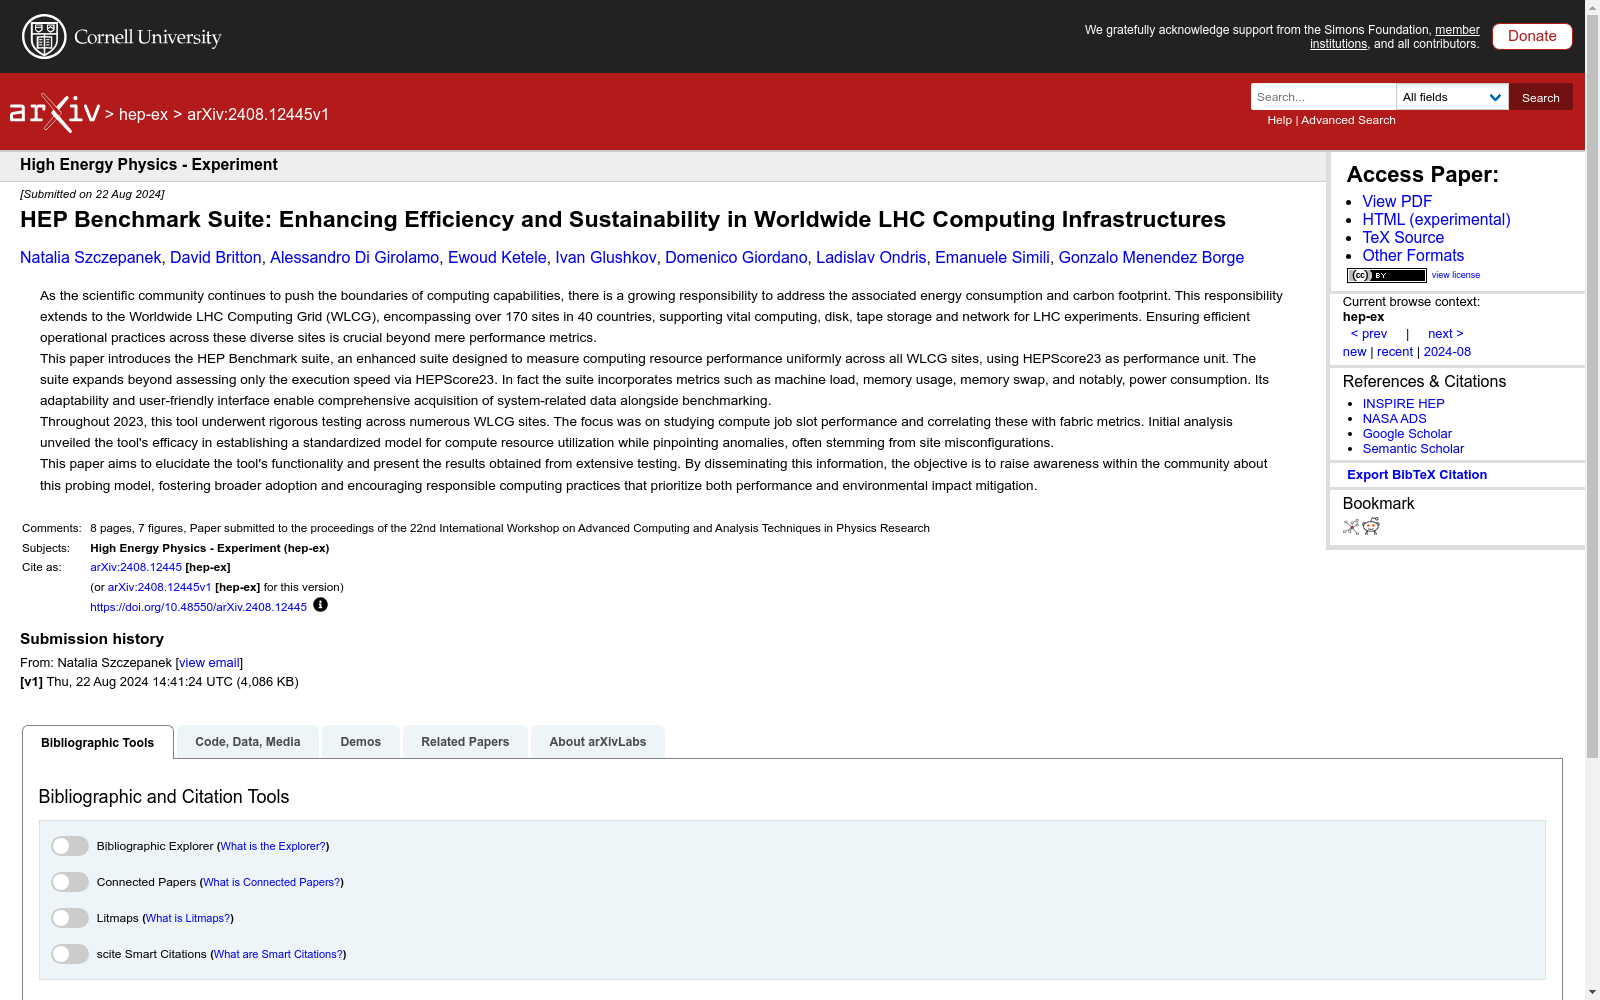
Task: Open the Help link
Action: pyautogui.click(x=1280, y=120)
